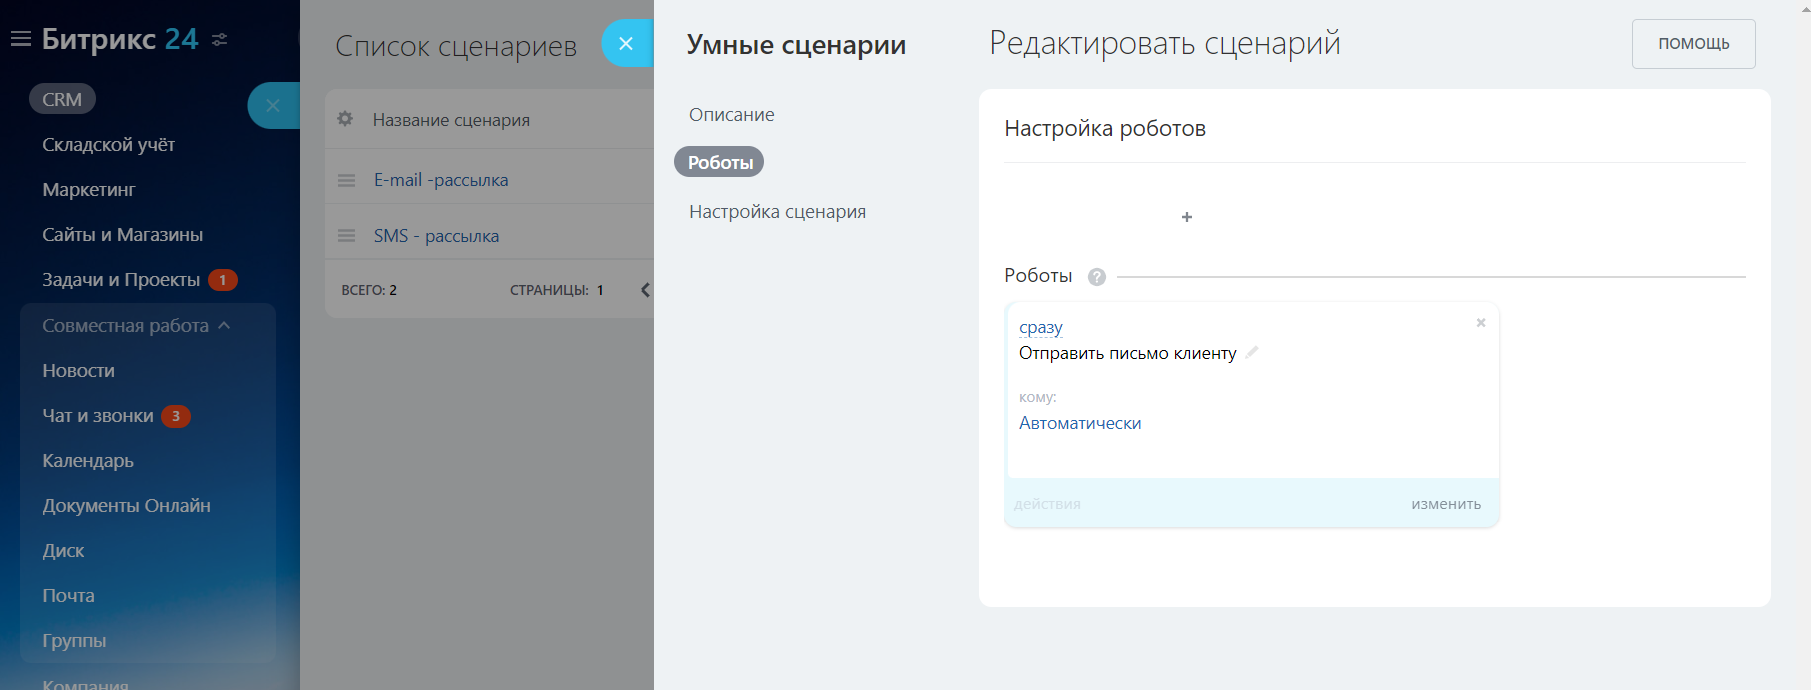Viewport: 1811px width, 690px height.
Task: Collapse the Совместная работа section
Action: click(224, 326)
